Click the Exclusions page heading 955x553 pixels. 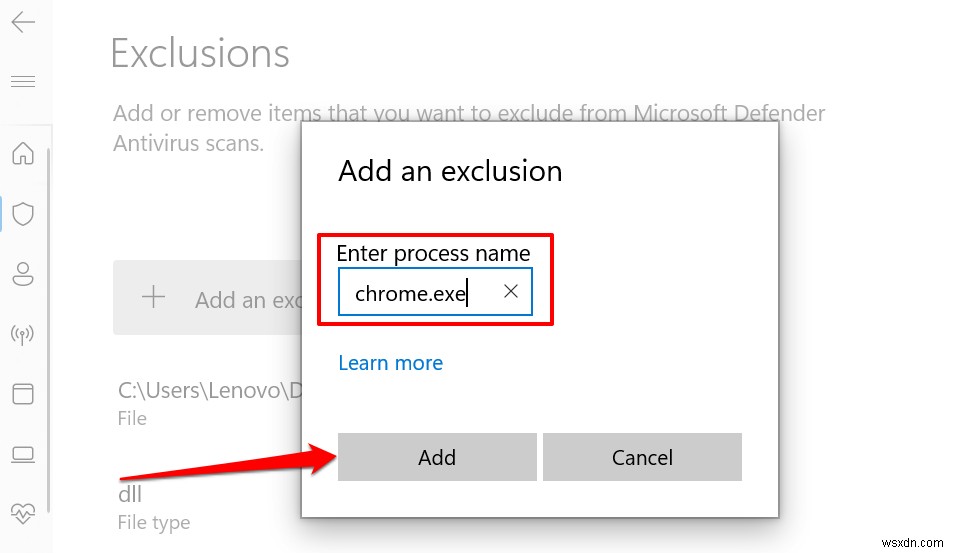(x=200, y=53)
